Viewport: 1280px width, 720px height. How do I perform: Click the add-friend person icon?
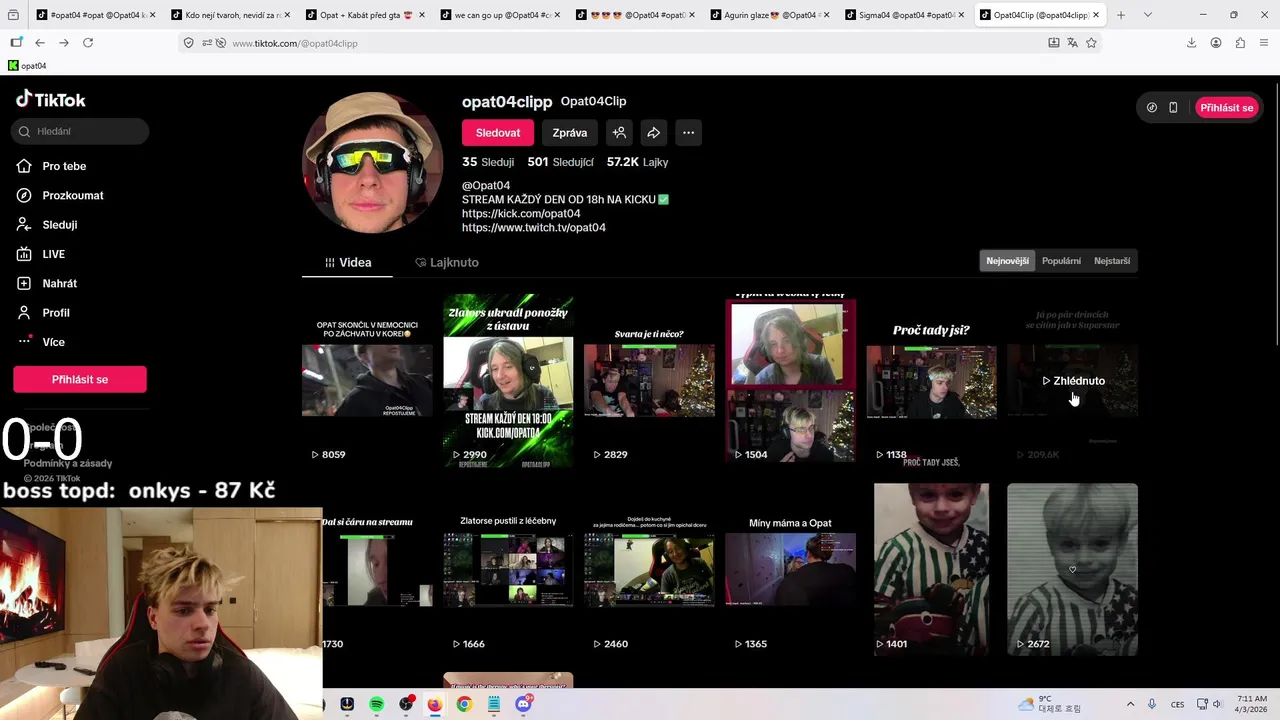(619, 133)
